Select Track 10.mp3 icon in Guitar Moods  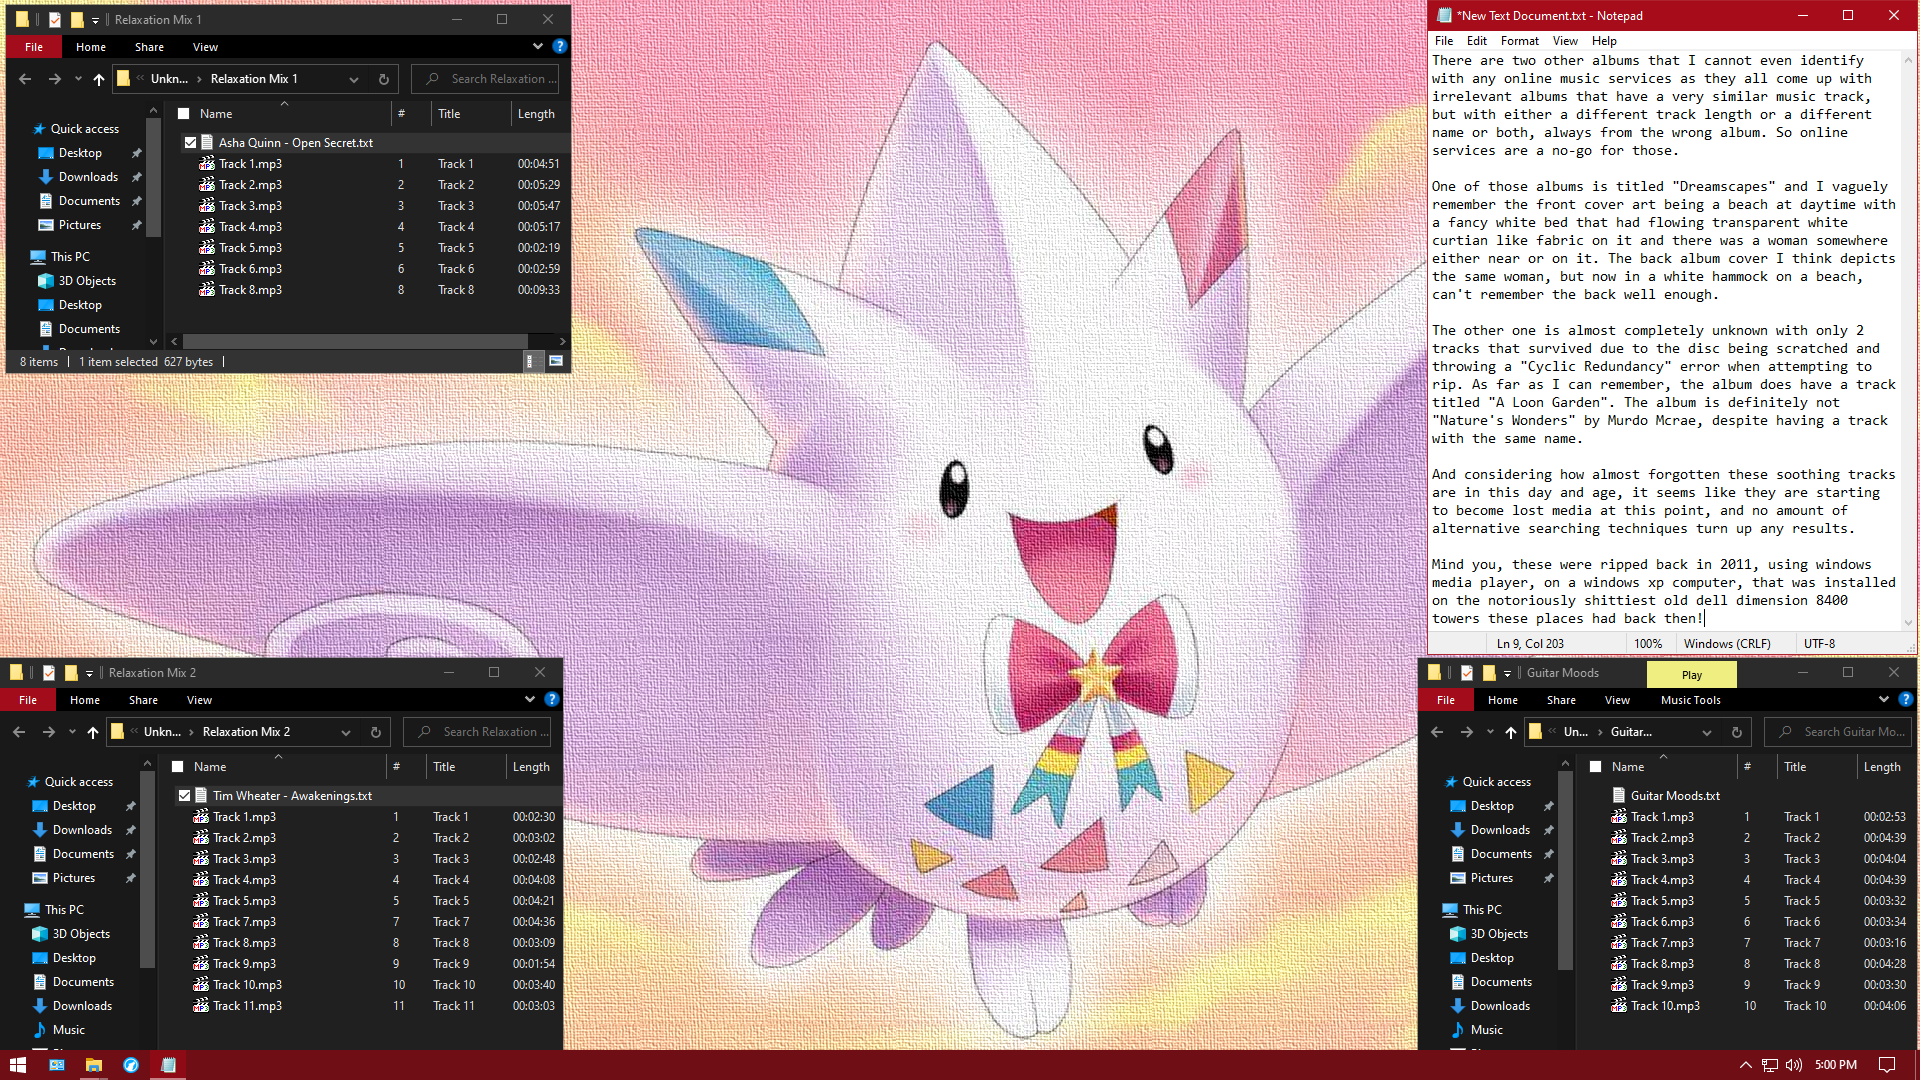[x=1619, y=1005]
